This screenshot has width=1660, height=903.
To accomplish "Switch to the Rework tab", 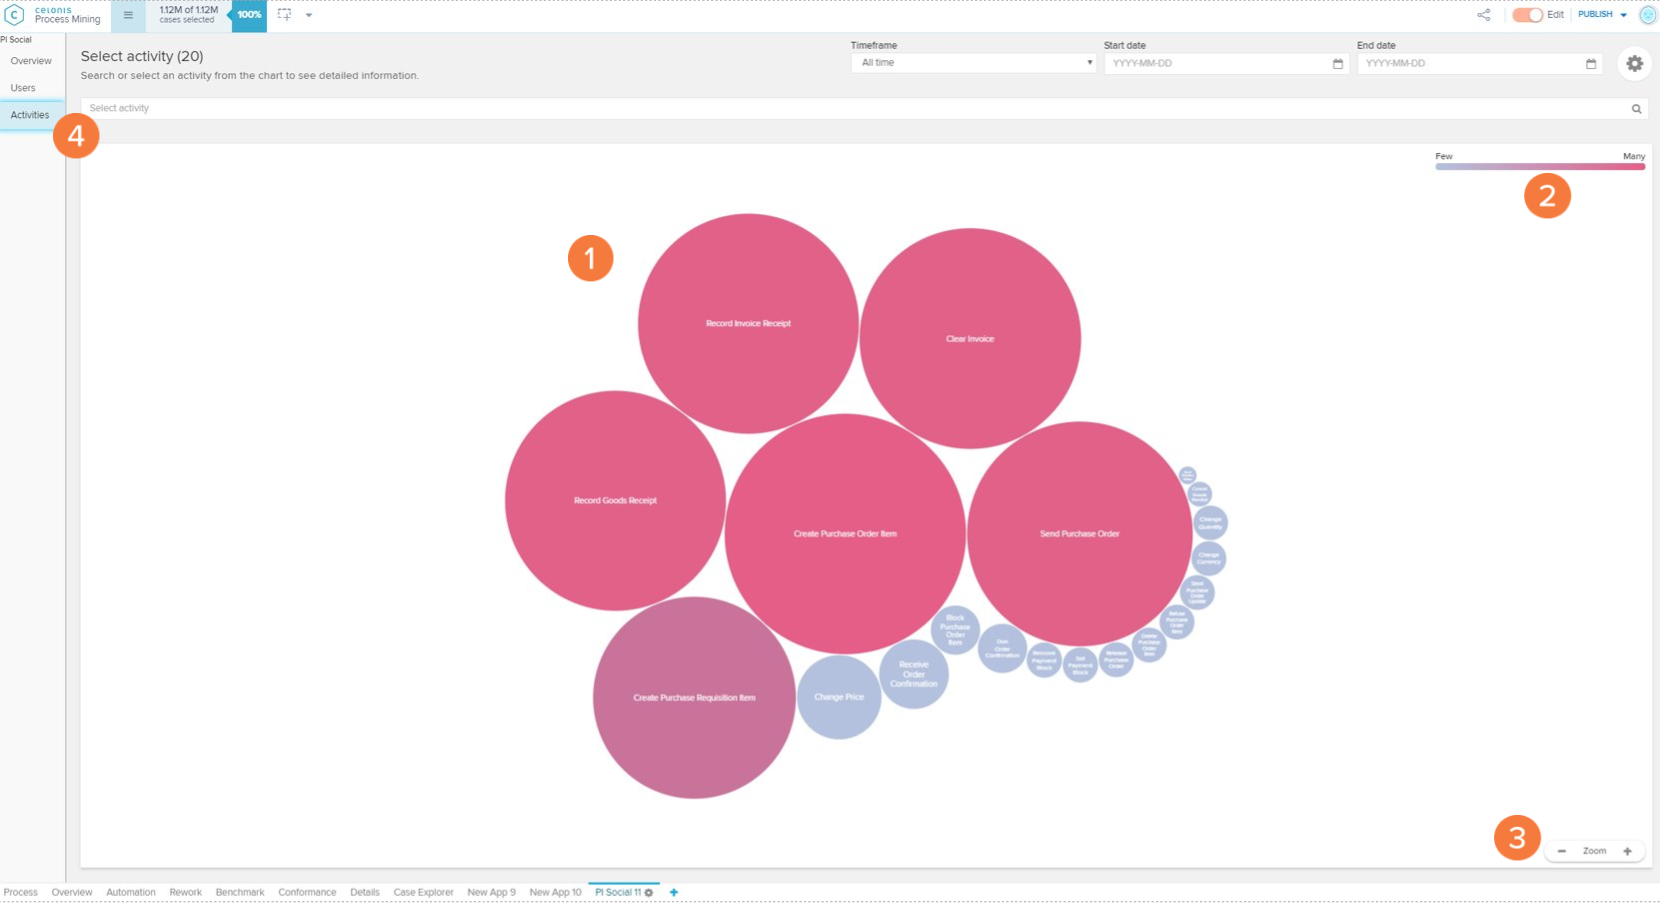I will point(185,892).
